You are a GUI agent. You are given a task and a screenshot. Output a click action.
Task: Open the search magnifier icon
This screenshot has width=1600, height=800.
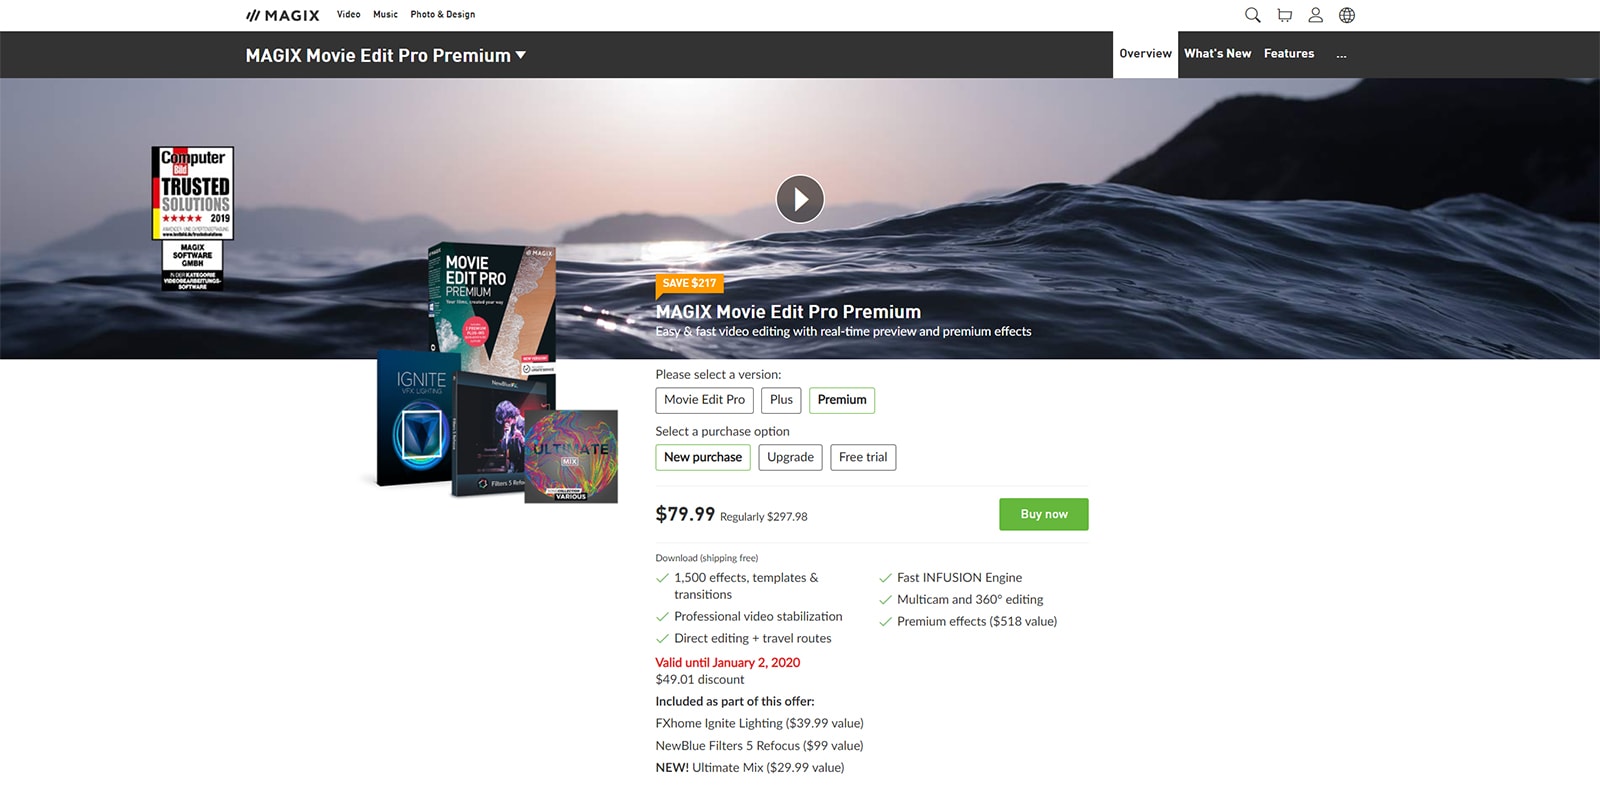[x=1252, y=15]
